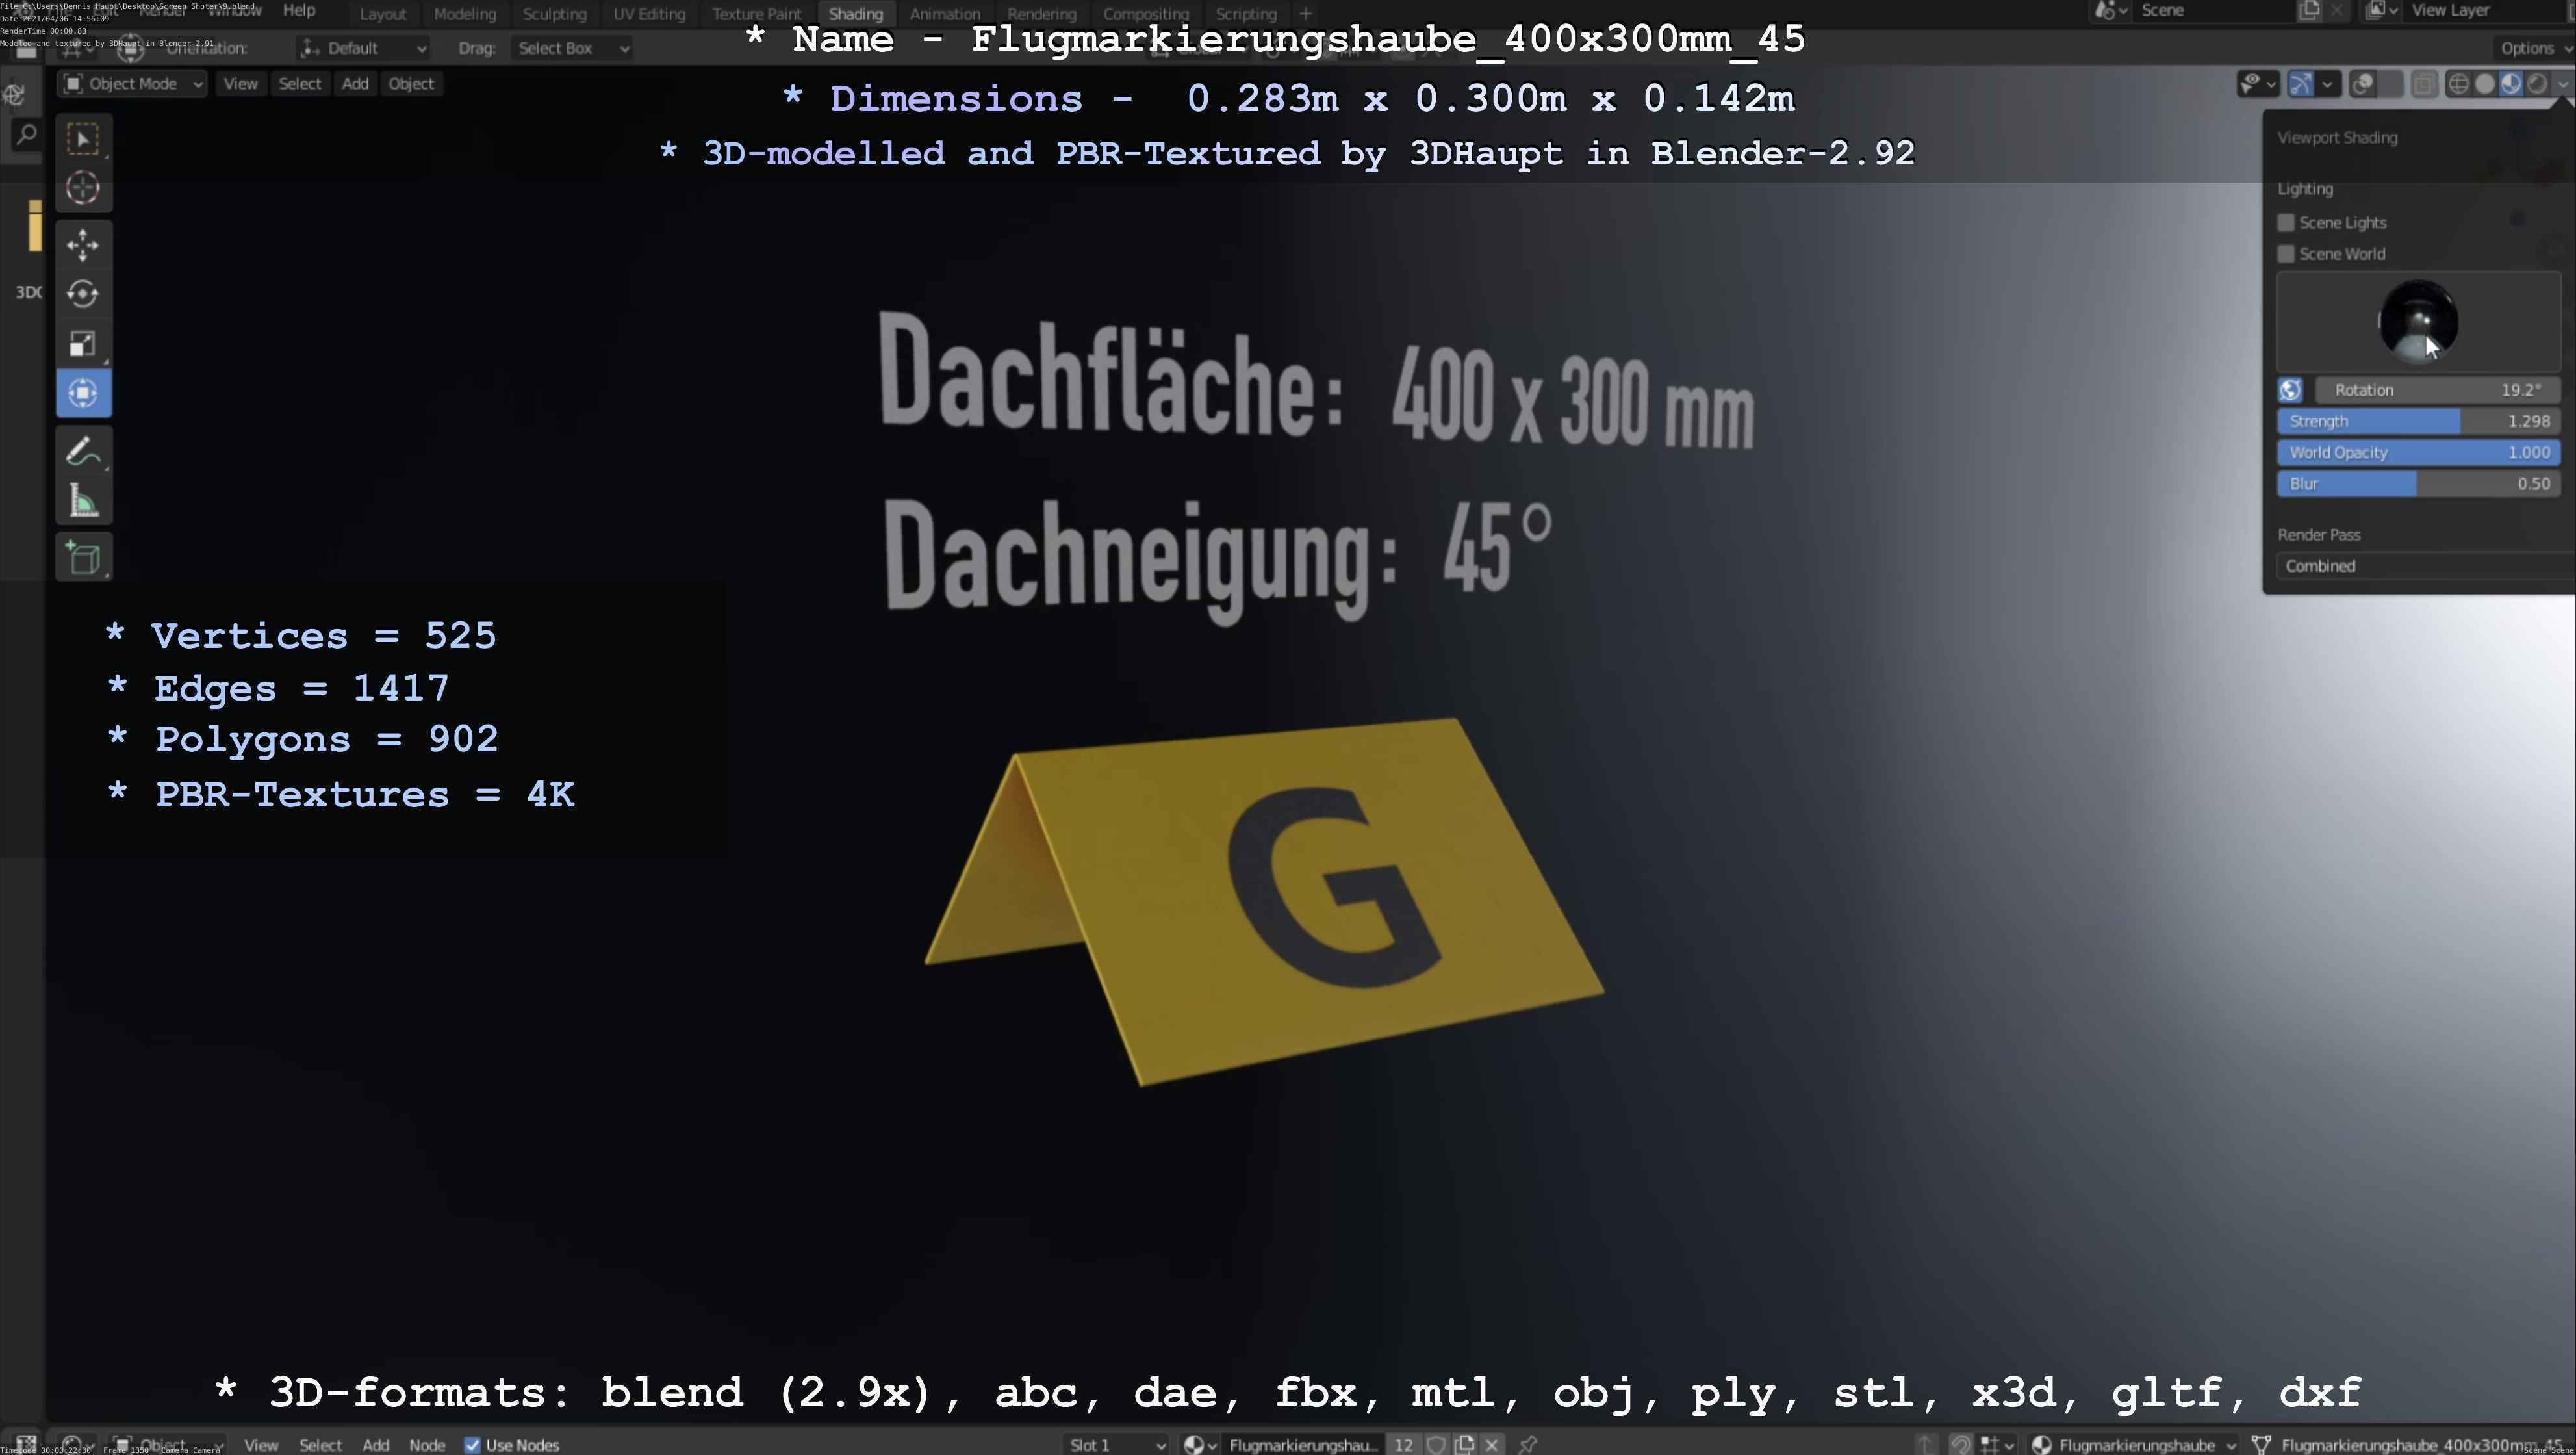Click the material user count 12
Screen dimensions: 2576x1455
pos(1404,1445)
